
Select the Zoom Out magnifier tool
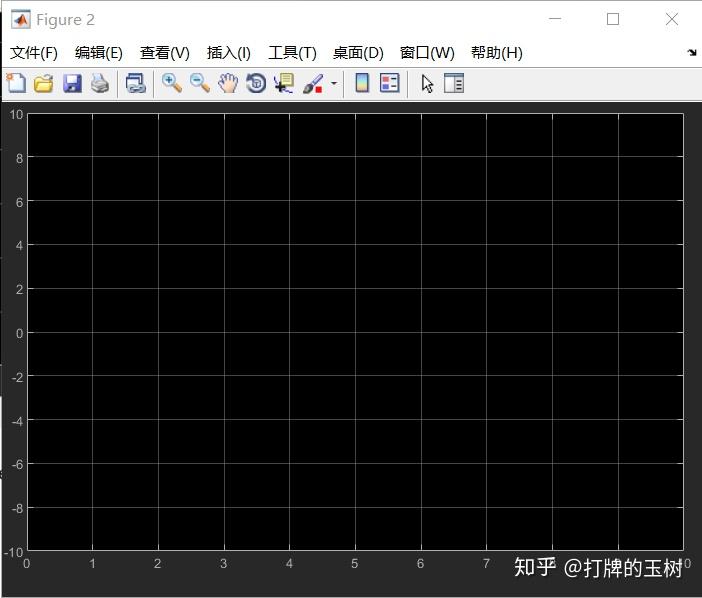(x=200, y=83)
